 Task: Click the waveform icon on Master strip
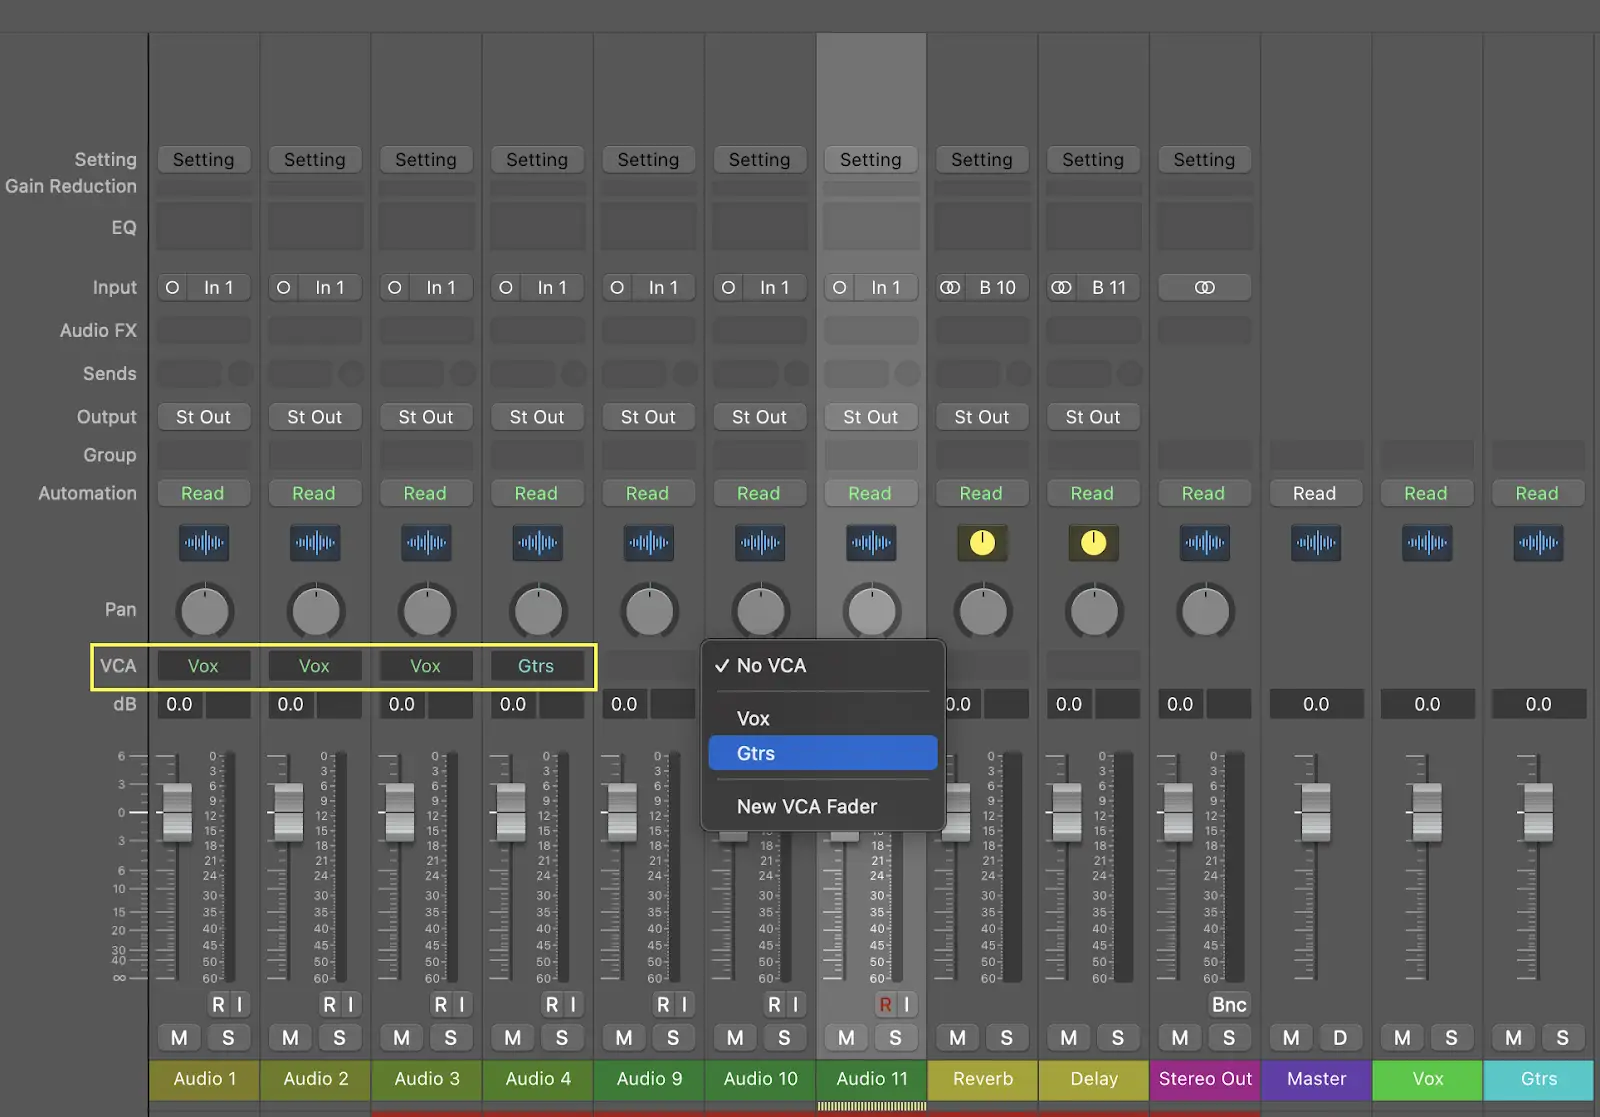(x=1315, y=543)
